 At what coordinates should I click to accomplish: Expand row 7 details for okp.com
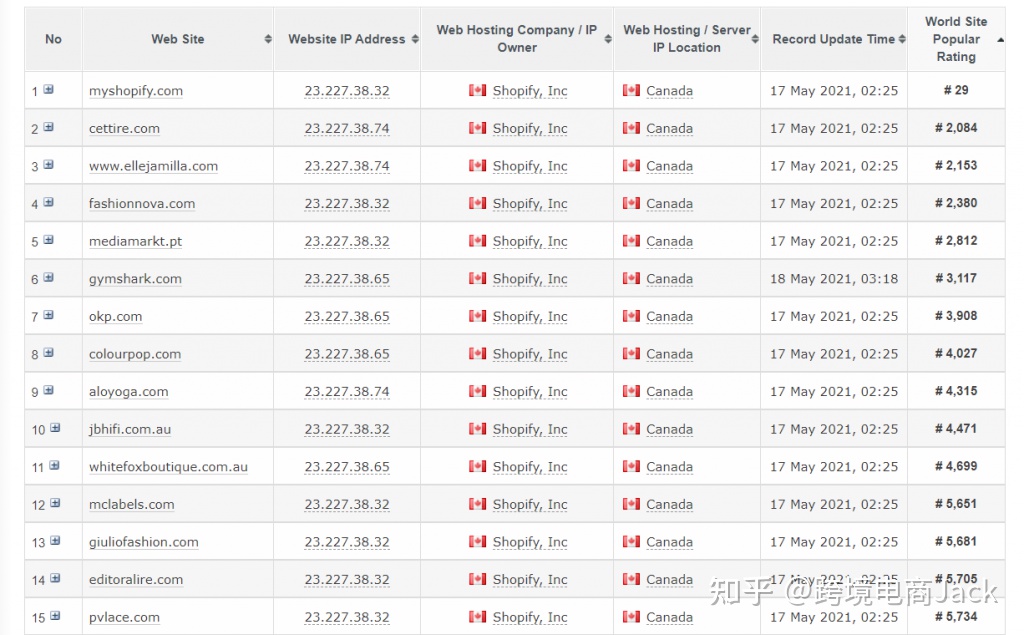pos(48,315)
